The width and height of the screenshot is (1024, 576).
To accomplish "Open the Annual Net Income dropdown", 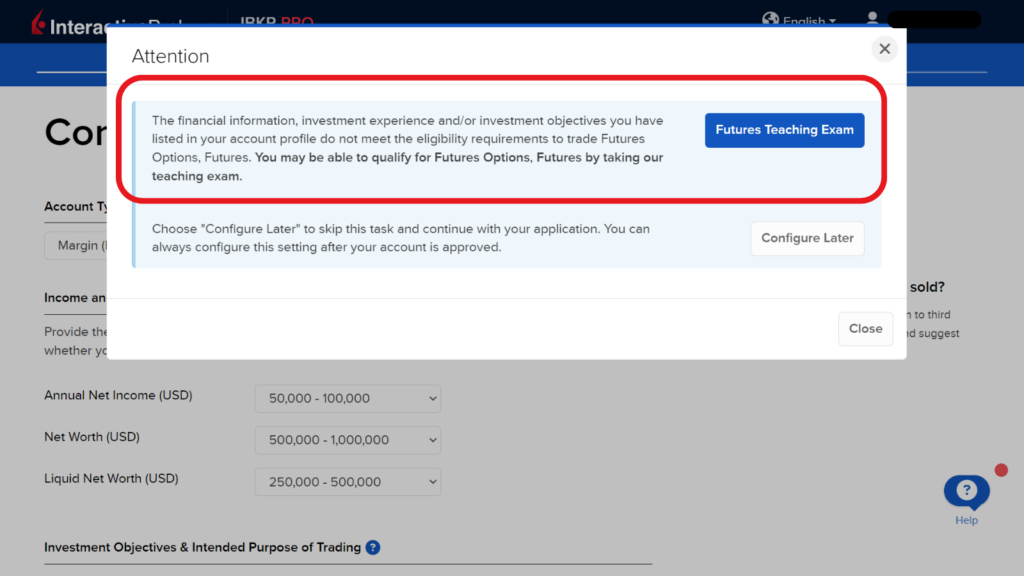I will 347,398.
